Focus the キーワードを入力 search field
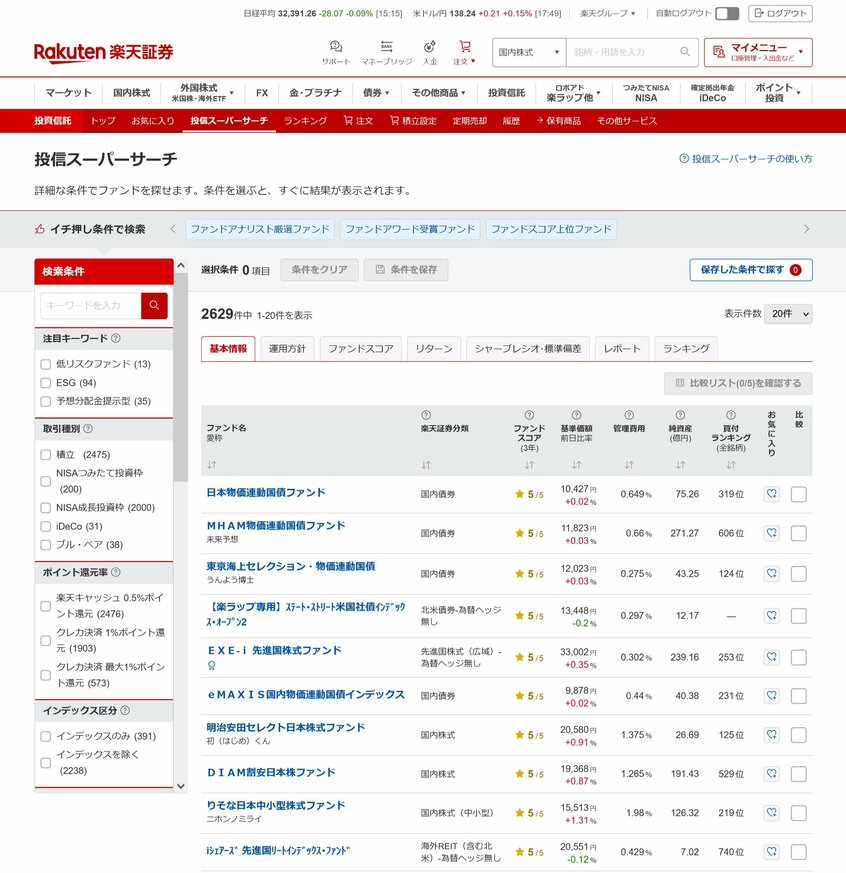846x873 pixels. coord(91,306)
